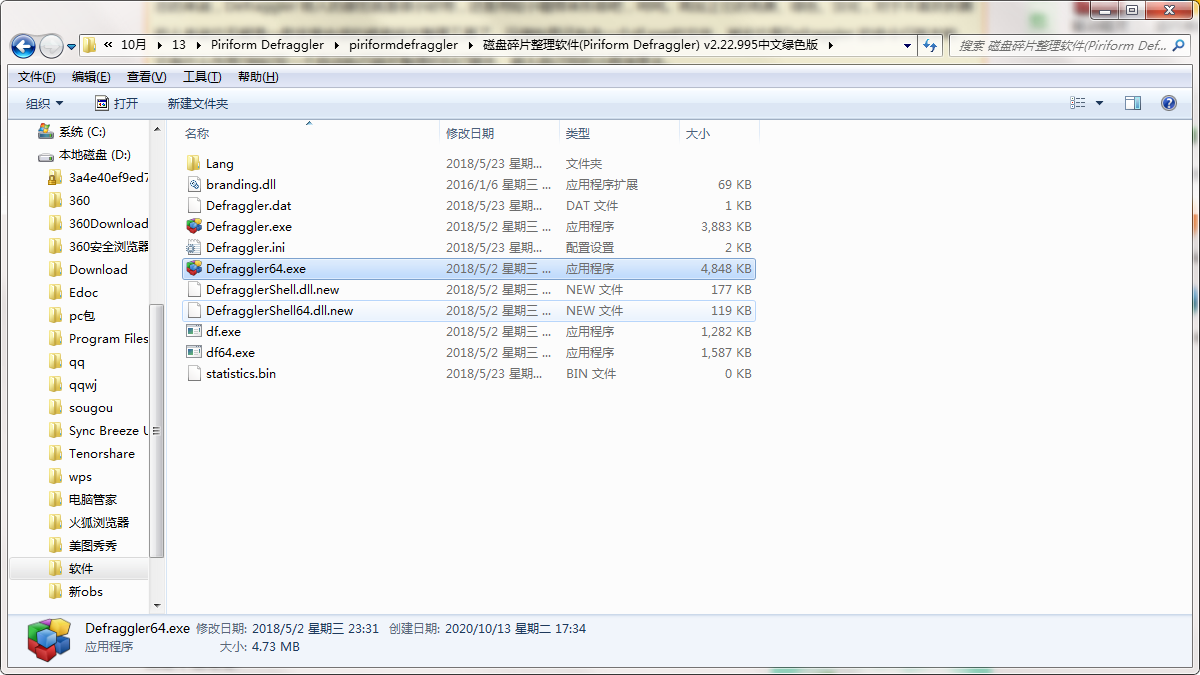The width and height of the screenshot is (1200, 675).
Task: Navigate to the 13 breadcrumb
Action: tap(179, 45)
